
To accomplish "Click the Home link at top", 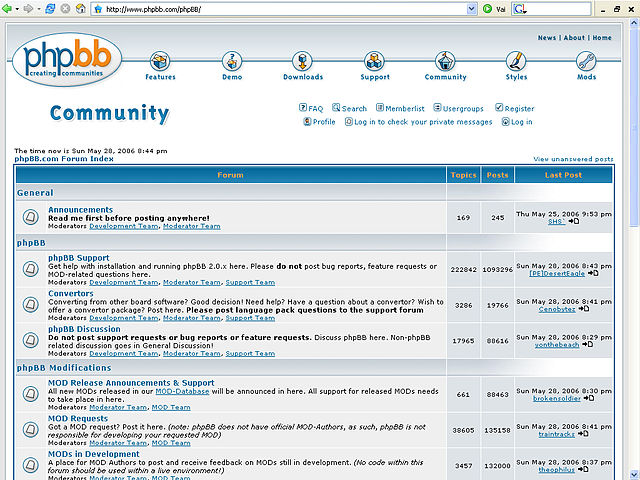I will (x=602, y=38).
